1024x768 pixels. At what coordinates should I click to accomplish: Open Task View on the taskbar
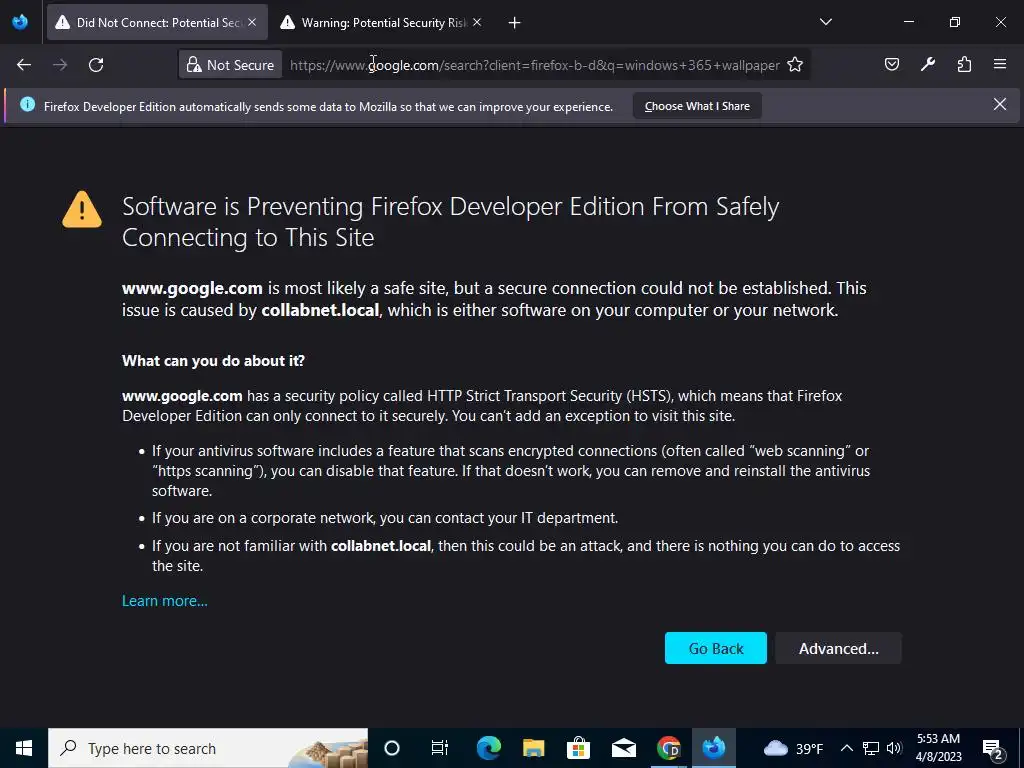pyautogui.click(x=440, y=748)
